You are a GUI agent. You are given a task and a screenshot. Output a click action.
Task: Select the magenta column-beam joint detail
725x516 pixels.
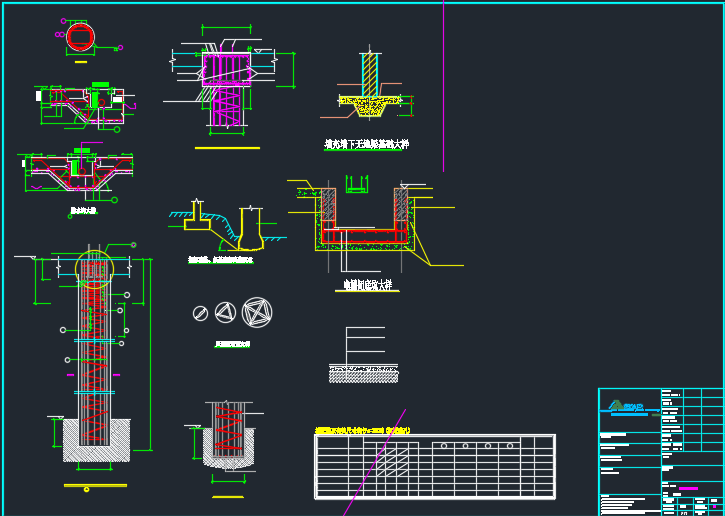point(227,83)
